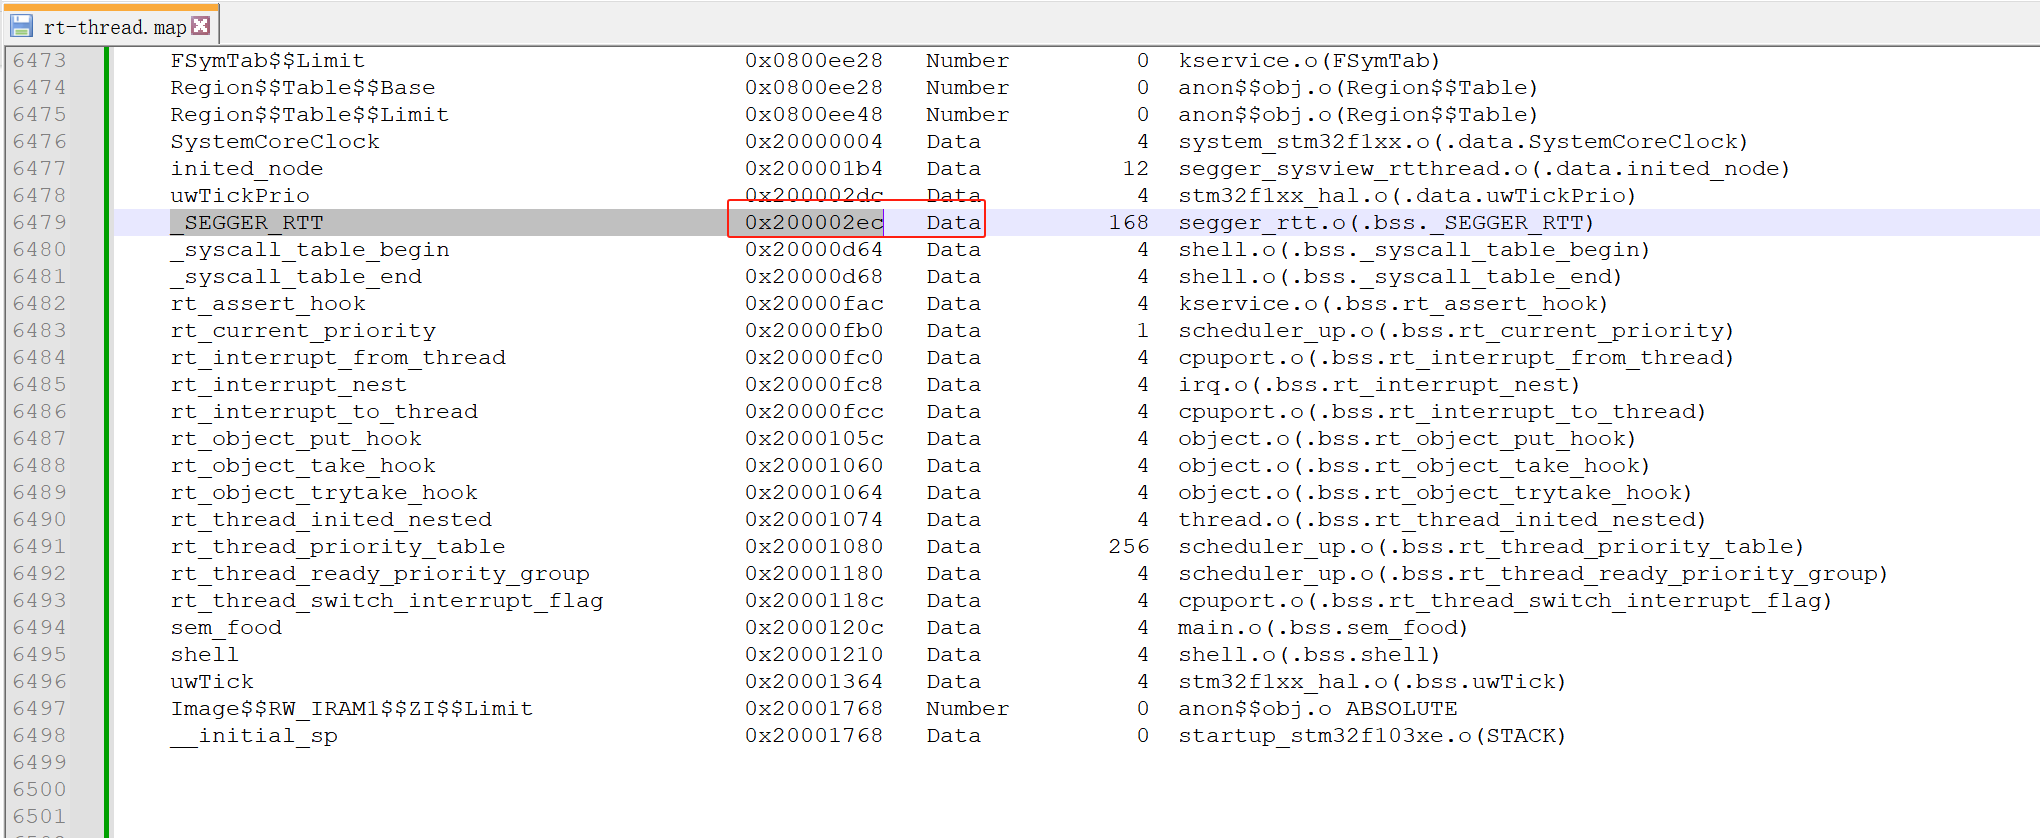
Task: Click the __initial_sp symbol on line 6498
Action: pos(254,735)
